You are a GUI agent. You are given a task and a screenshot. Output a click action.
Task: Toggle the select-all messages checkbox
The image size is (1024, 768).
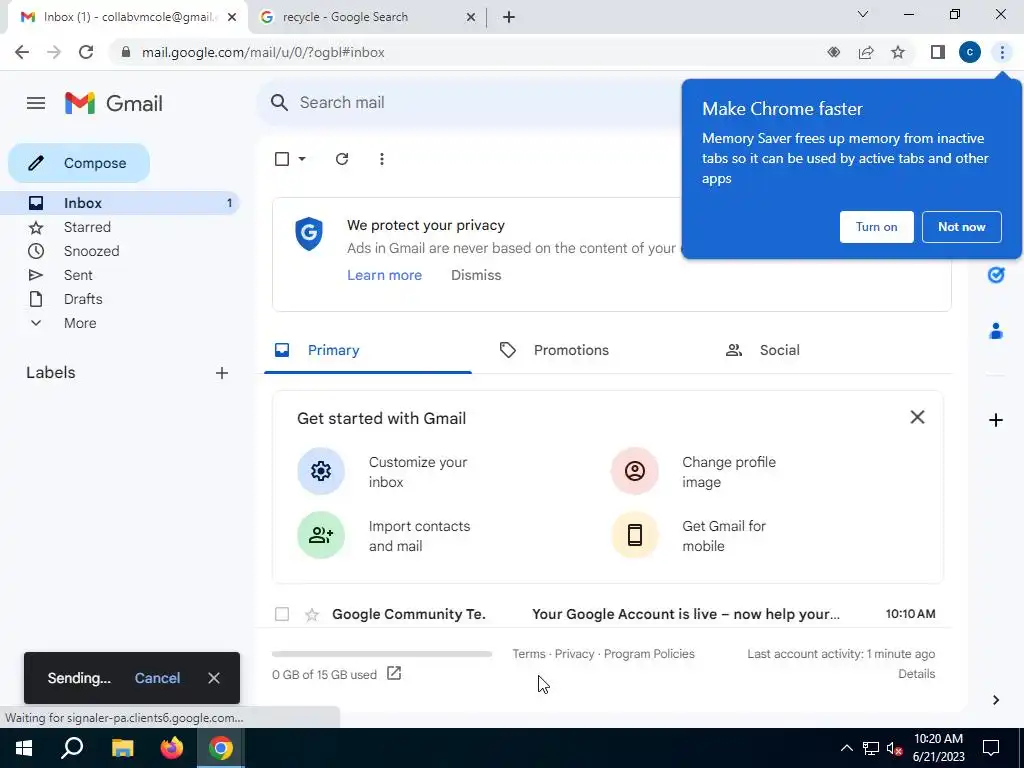[282, 159]
